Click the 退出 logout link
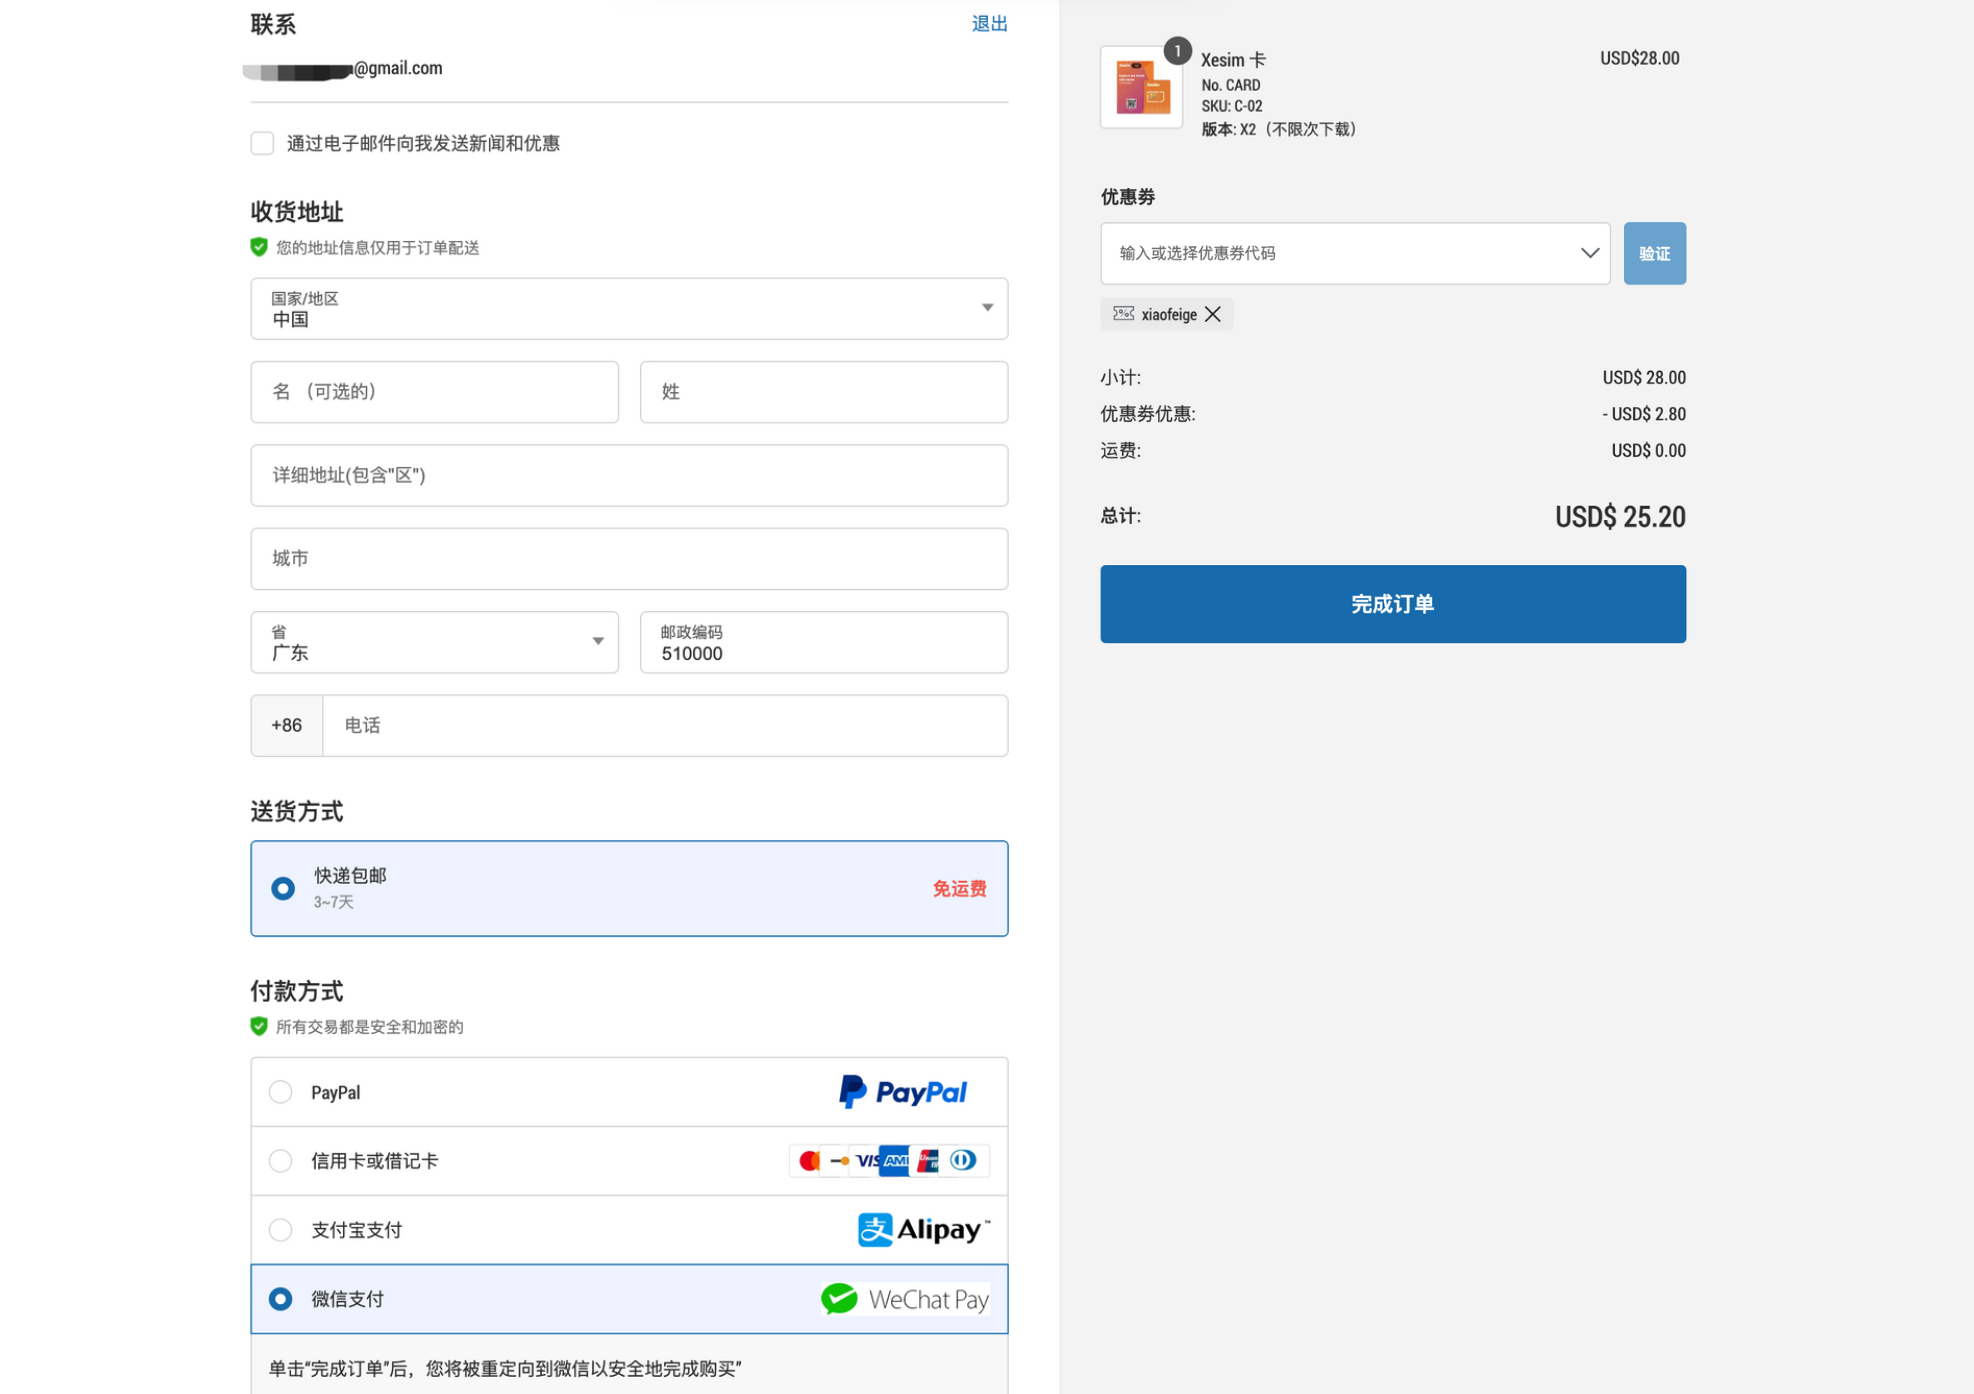 coord(989,24)
